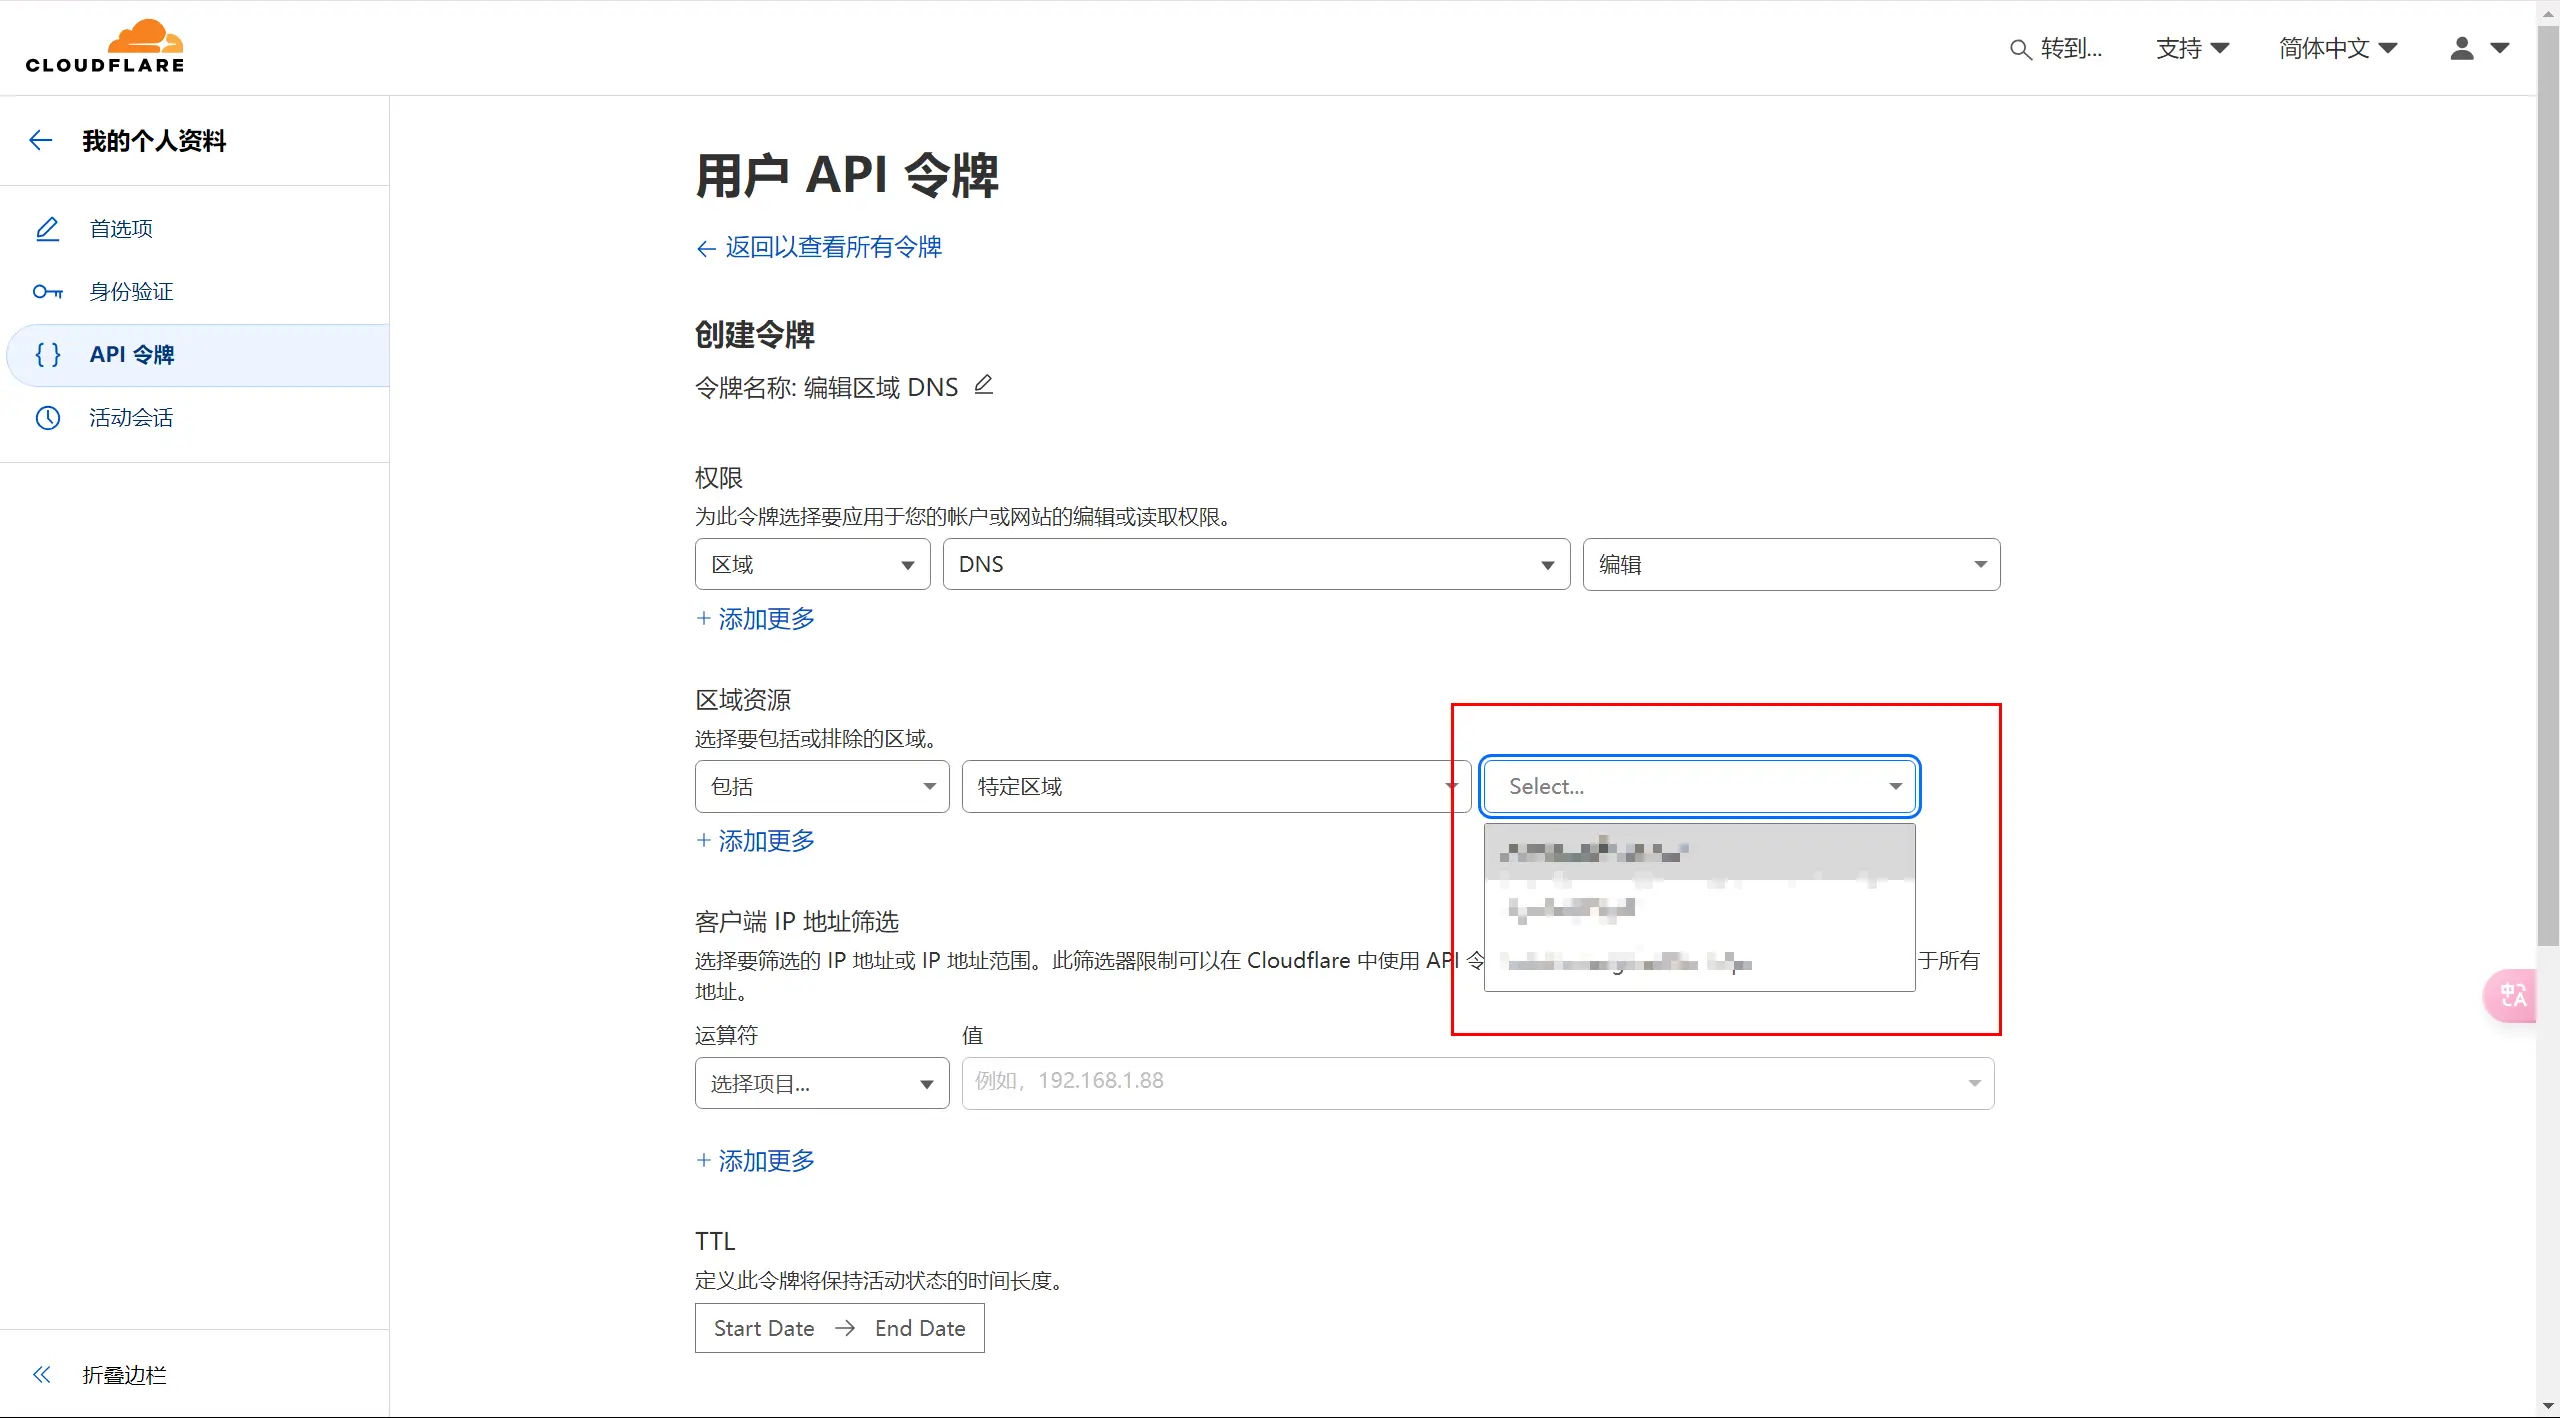The height and width of the screenshot is (1418, 2560).
Task: Open the 包括 zone resource dropdown
Action: (821, 787)
